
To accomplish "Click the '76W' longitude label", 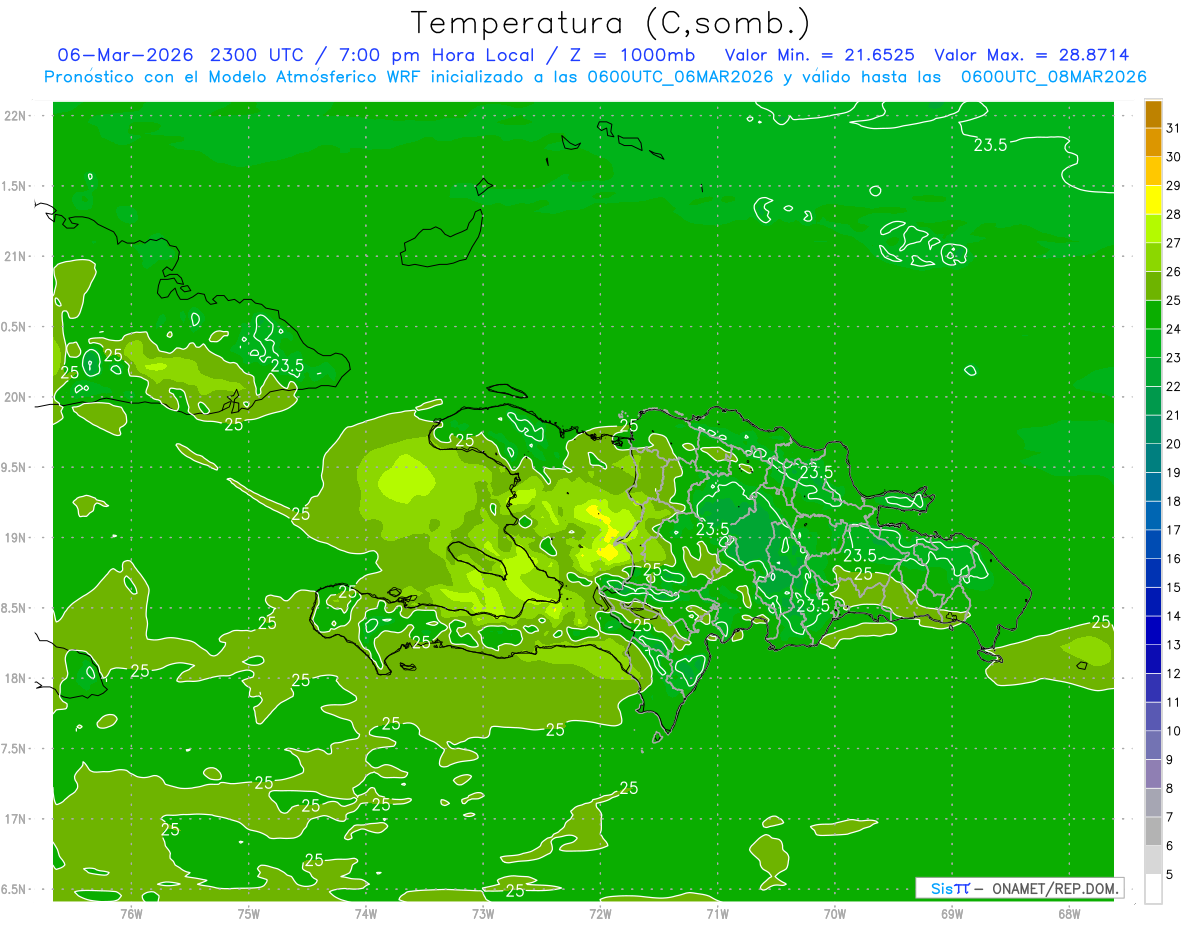I will tap(131, 913).
